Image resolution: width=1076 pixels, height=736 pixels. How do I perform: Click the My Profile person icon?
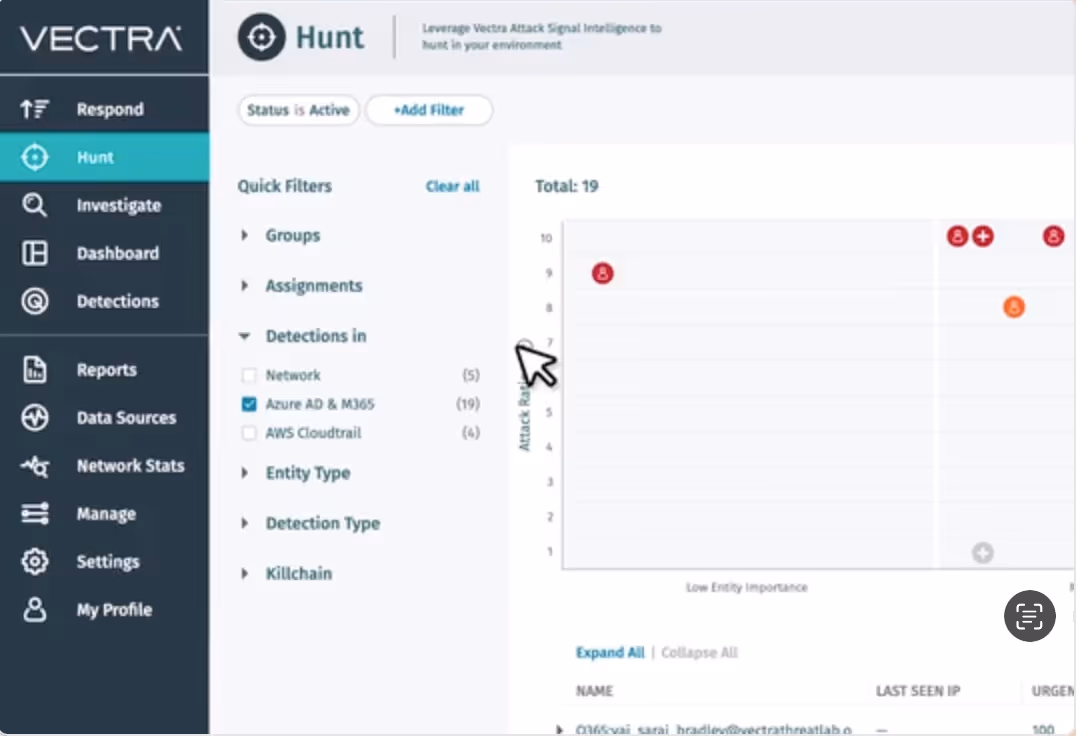pyautogui.click(x=34, y=610)
